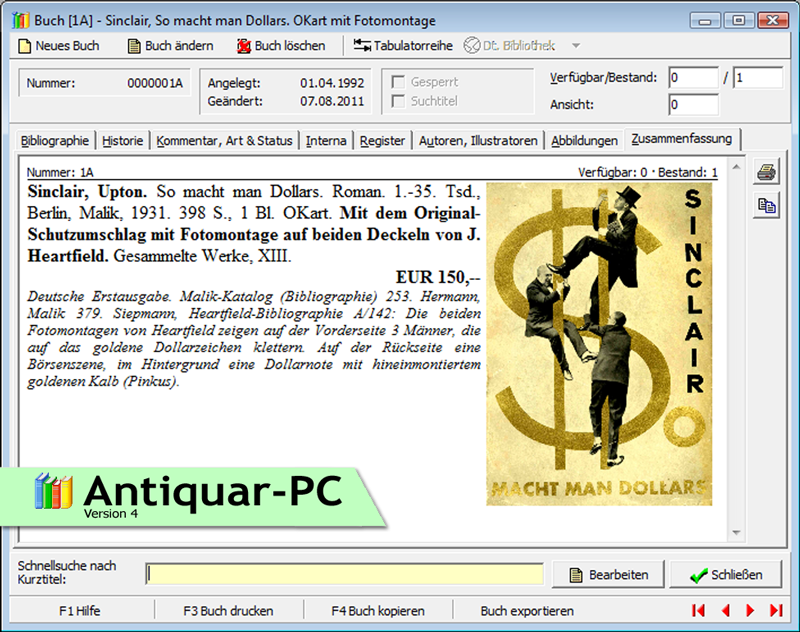This screenshot has width=800, height=632.
Task: Toggle the Gesperrt checkbox
Action: [x=399, y=82]
